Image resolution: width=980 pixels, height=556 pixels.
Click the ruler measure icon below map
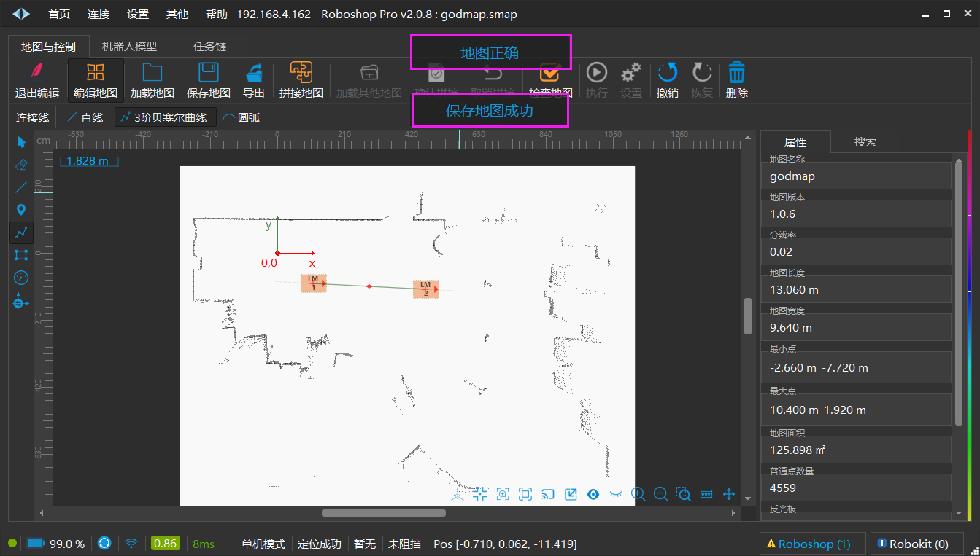[706, 494]
